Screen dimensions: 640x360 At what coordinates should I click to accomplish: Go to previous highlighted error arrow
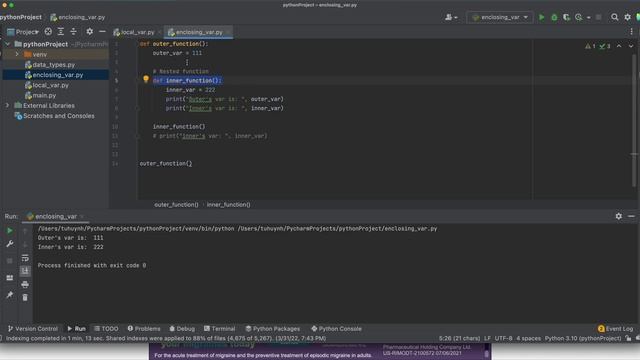click(619, 47)
